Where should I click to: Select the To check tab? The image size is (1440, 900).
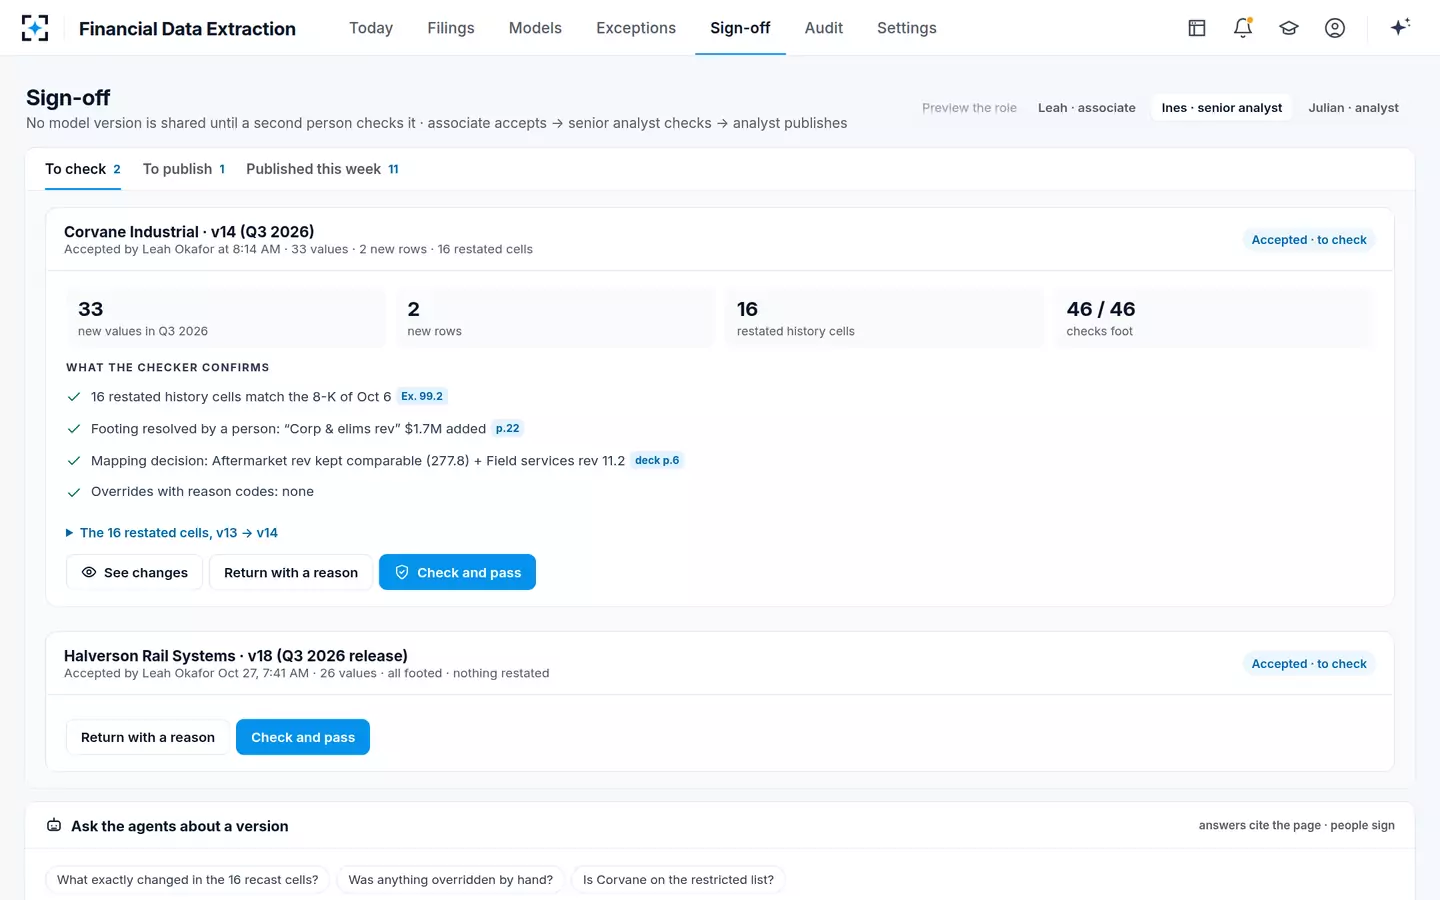pyautogui.click(x=83, y=169)
